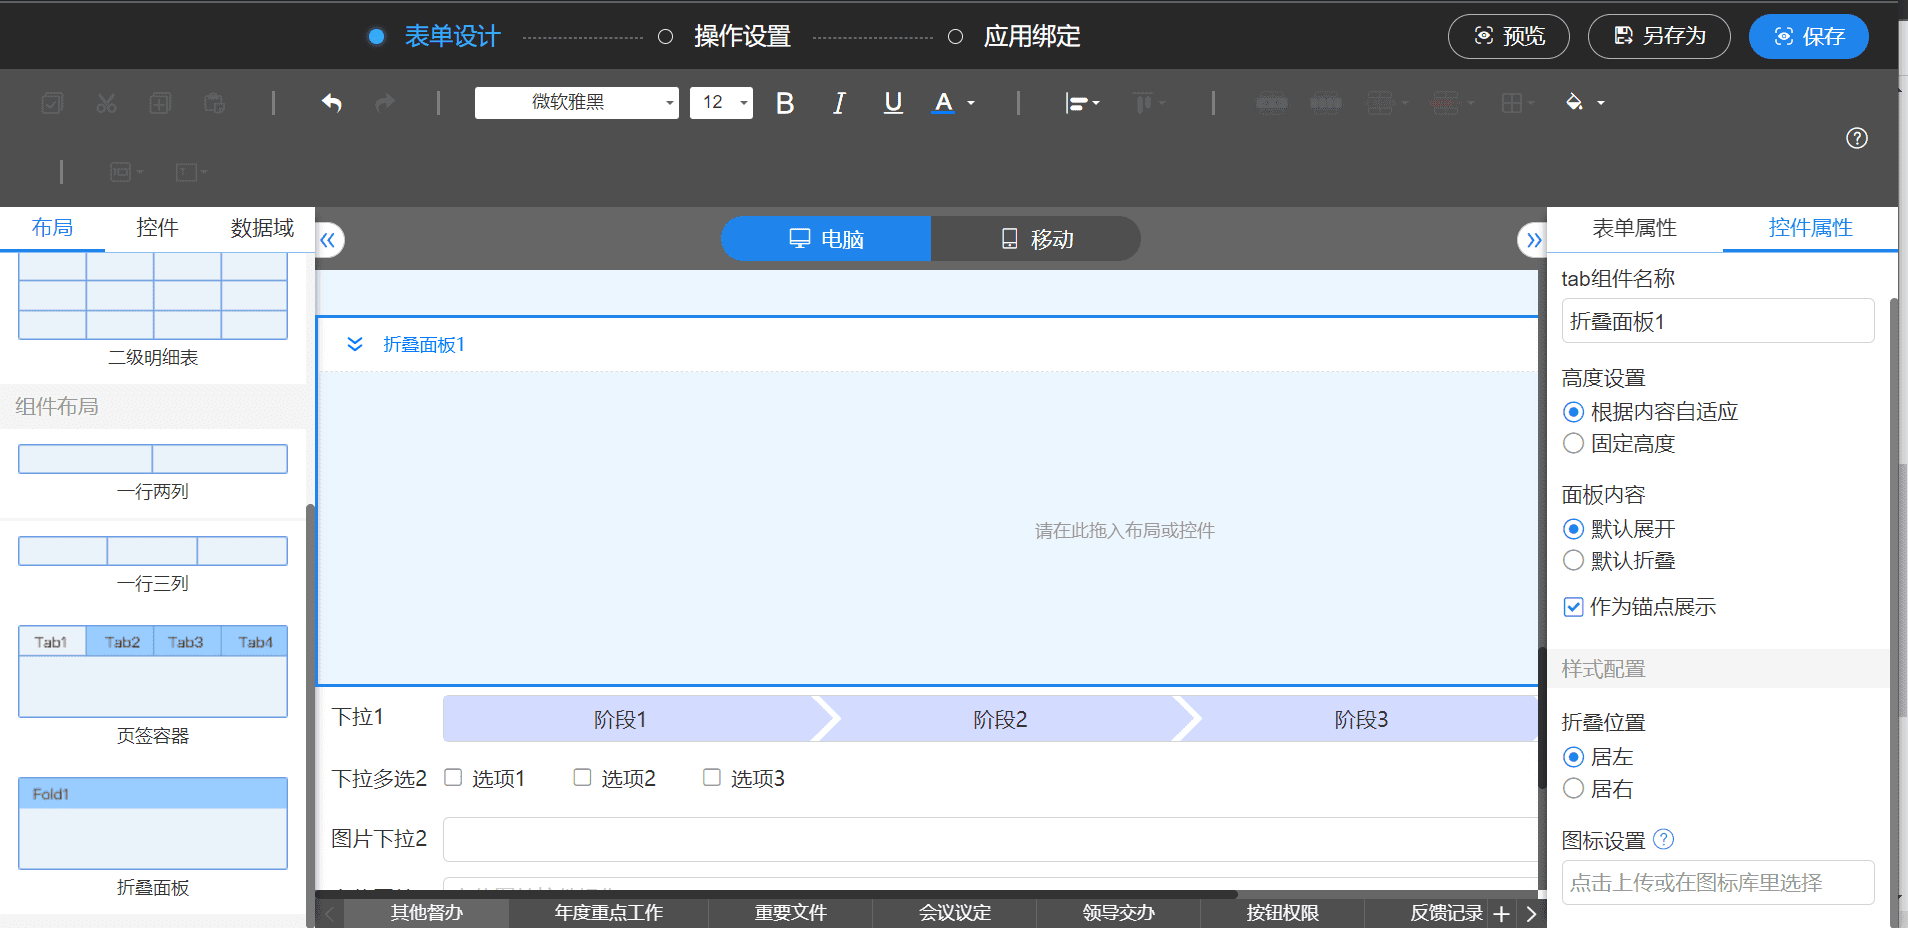Click the vertical alignment icon
Image resolution: width=1908 pixels, height=928 pixels.
pyautogui.click(x=1142, y=103)
